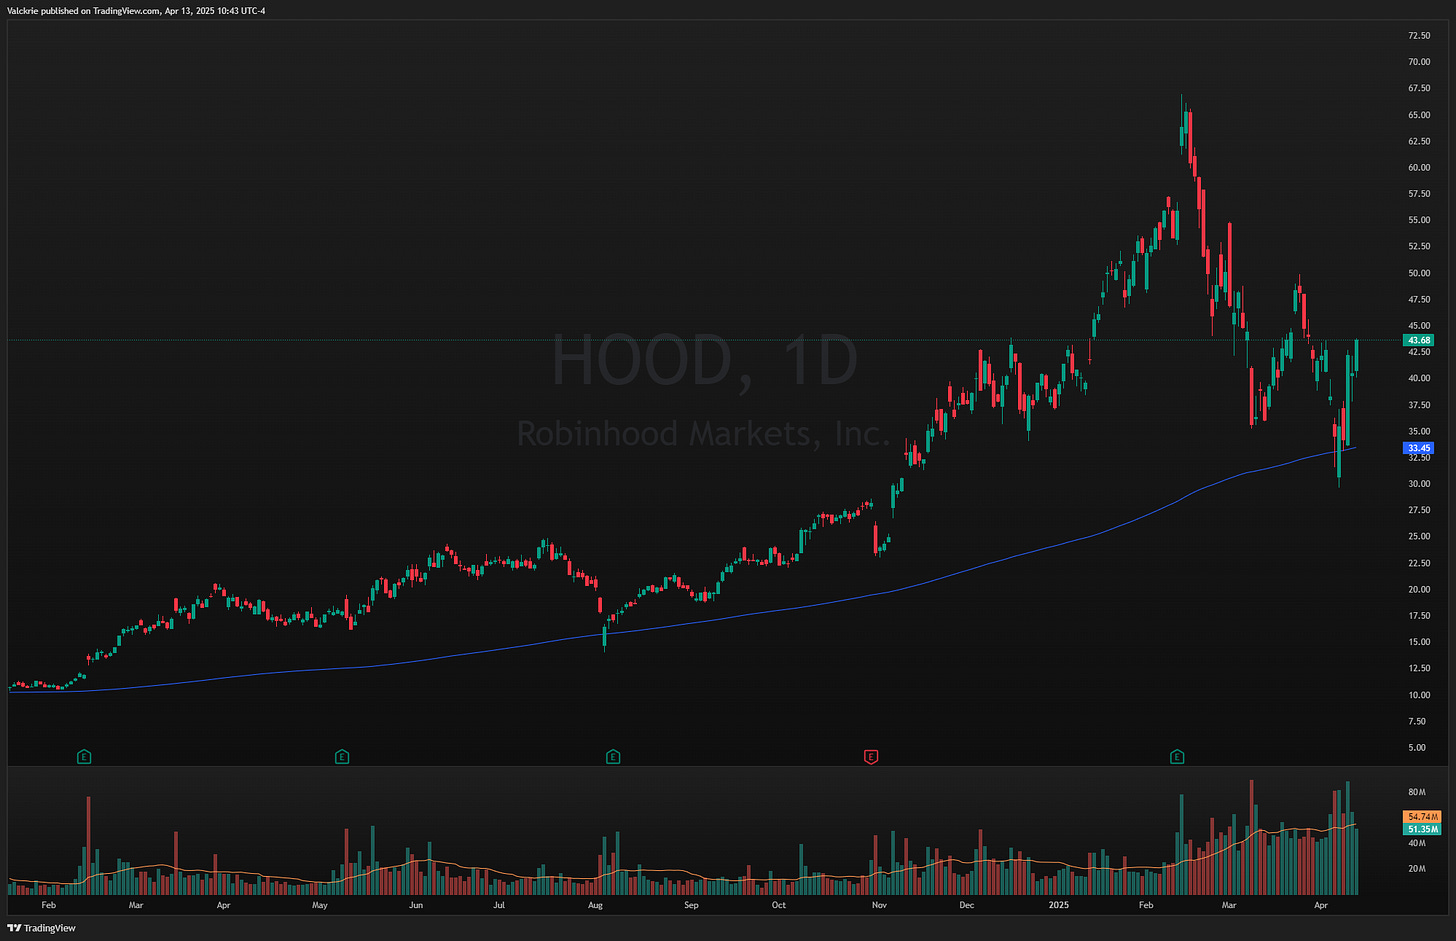Image resolution: width=1456 pixels, height=941 pixels.
Task: Click the 17.50 price axis label
Action: tap(1419, 616)
